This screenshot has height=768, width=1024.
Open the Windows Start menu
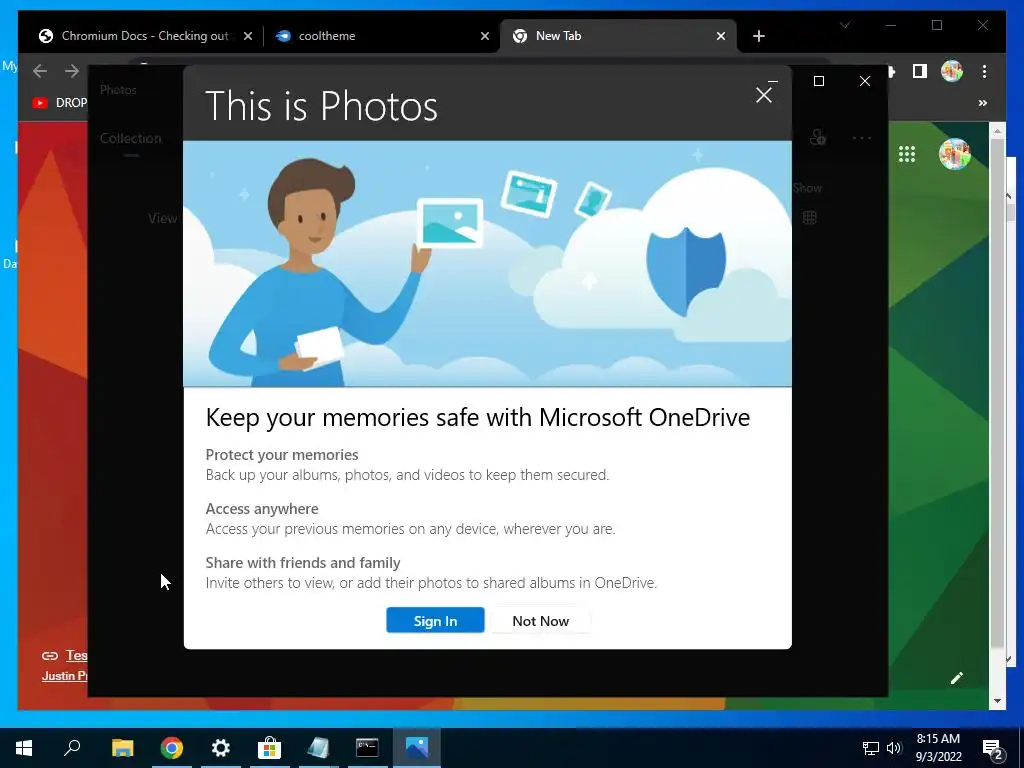[24, 748]
